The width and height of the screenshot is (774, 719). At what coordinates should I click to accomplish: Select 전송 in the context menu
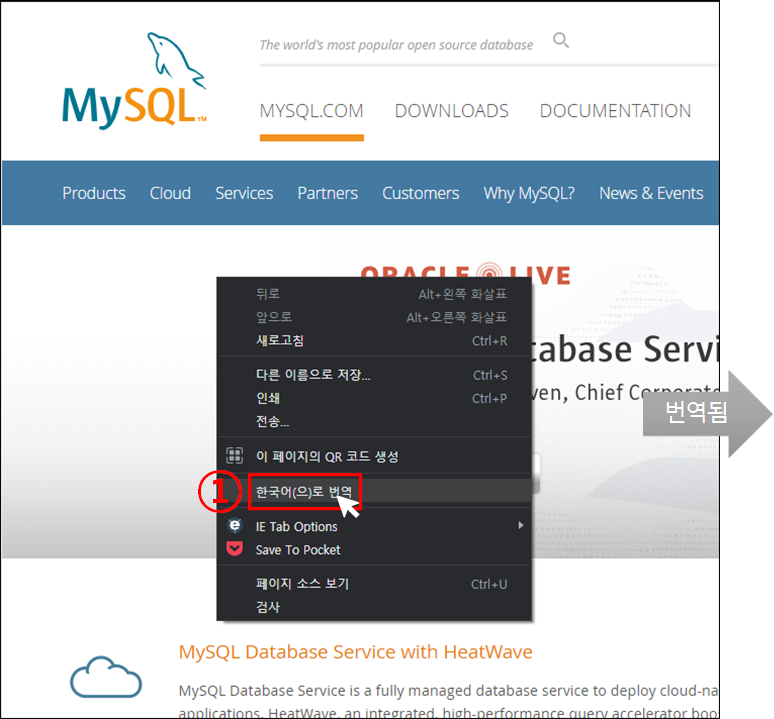pos(374,421)
